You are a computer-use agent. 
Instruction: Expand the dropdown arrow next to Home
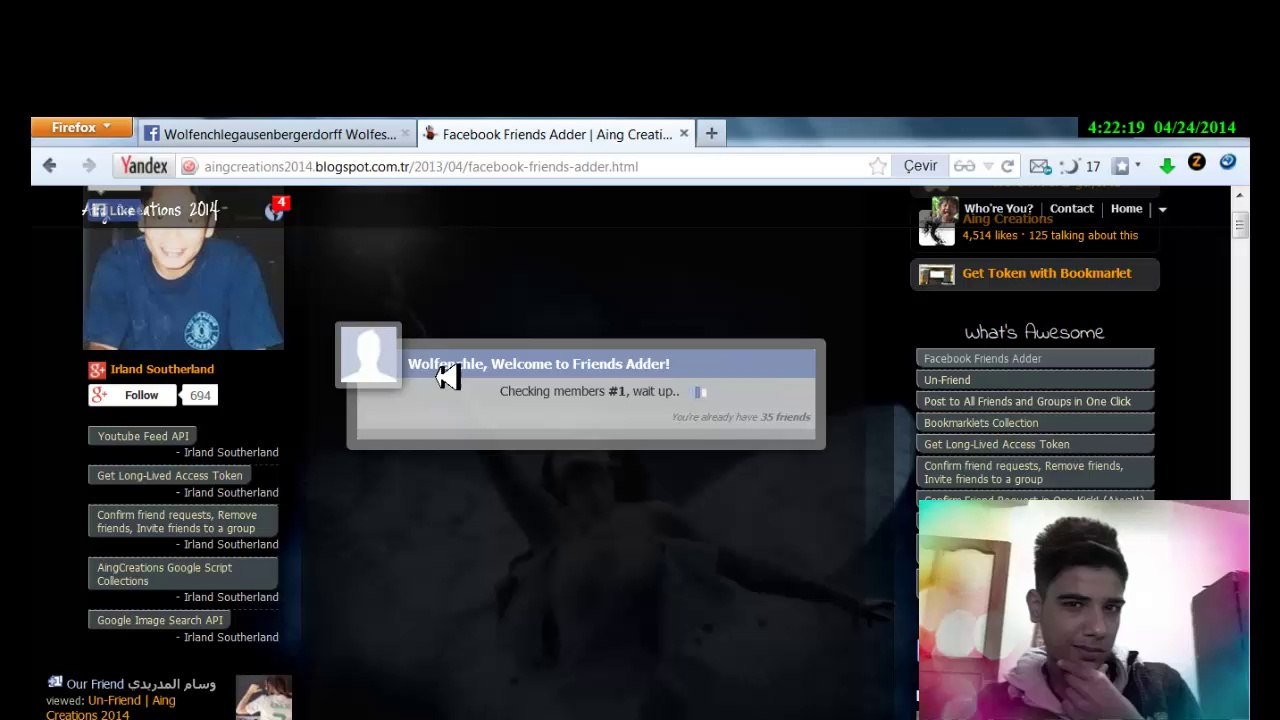1162,209
